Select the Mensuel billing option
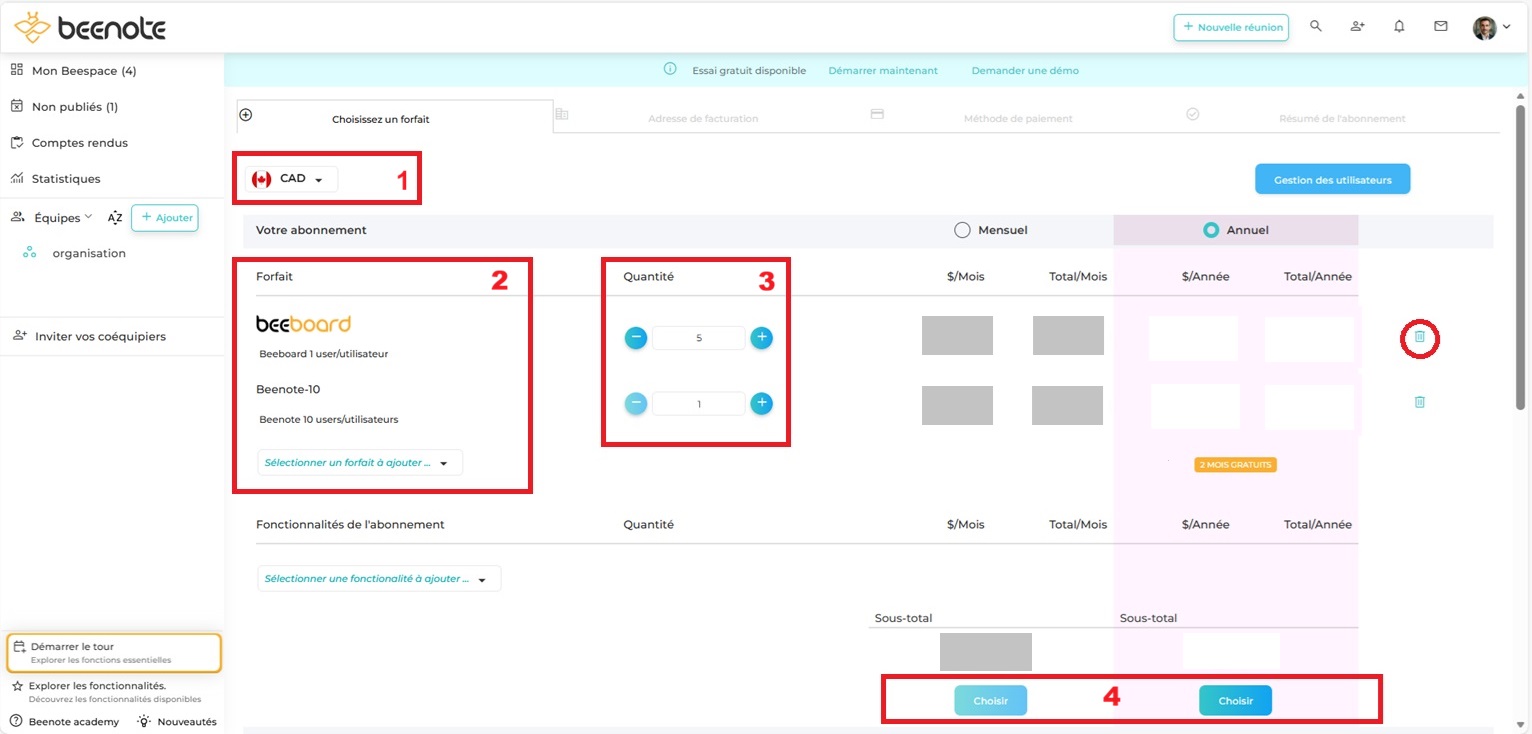Image resolution: width=1532 pixels, height=734 pixels. (963, 230)
